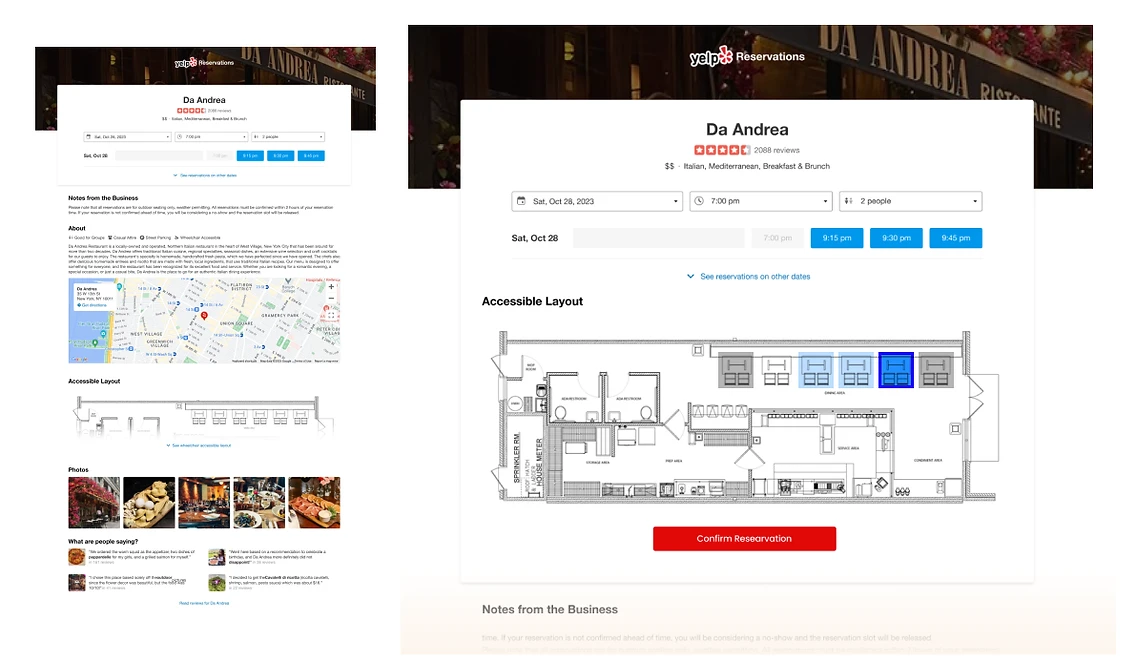The width and height of the screenshot is (1136, 662).
Task: Select the gray table beside the white table
Action: pos(736,369)
